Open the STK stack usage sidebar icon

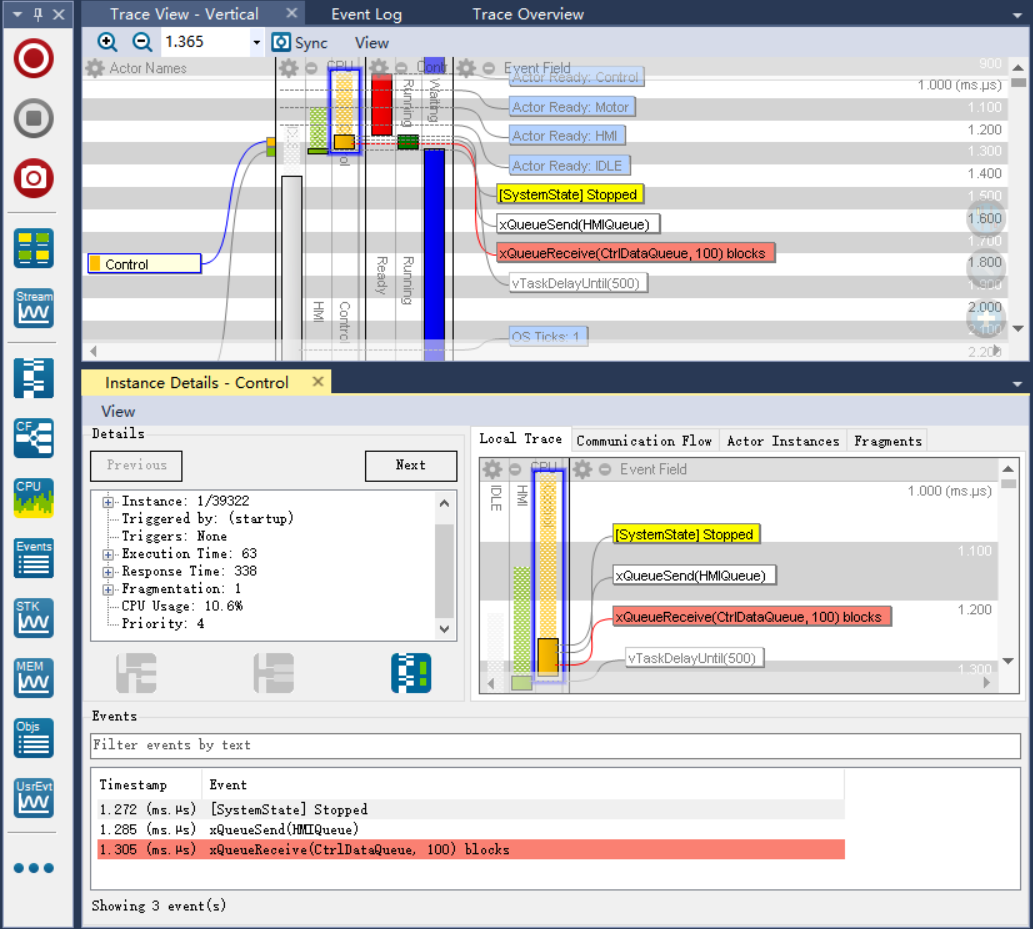(x=34, y=618)
